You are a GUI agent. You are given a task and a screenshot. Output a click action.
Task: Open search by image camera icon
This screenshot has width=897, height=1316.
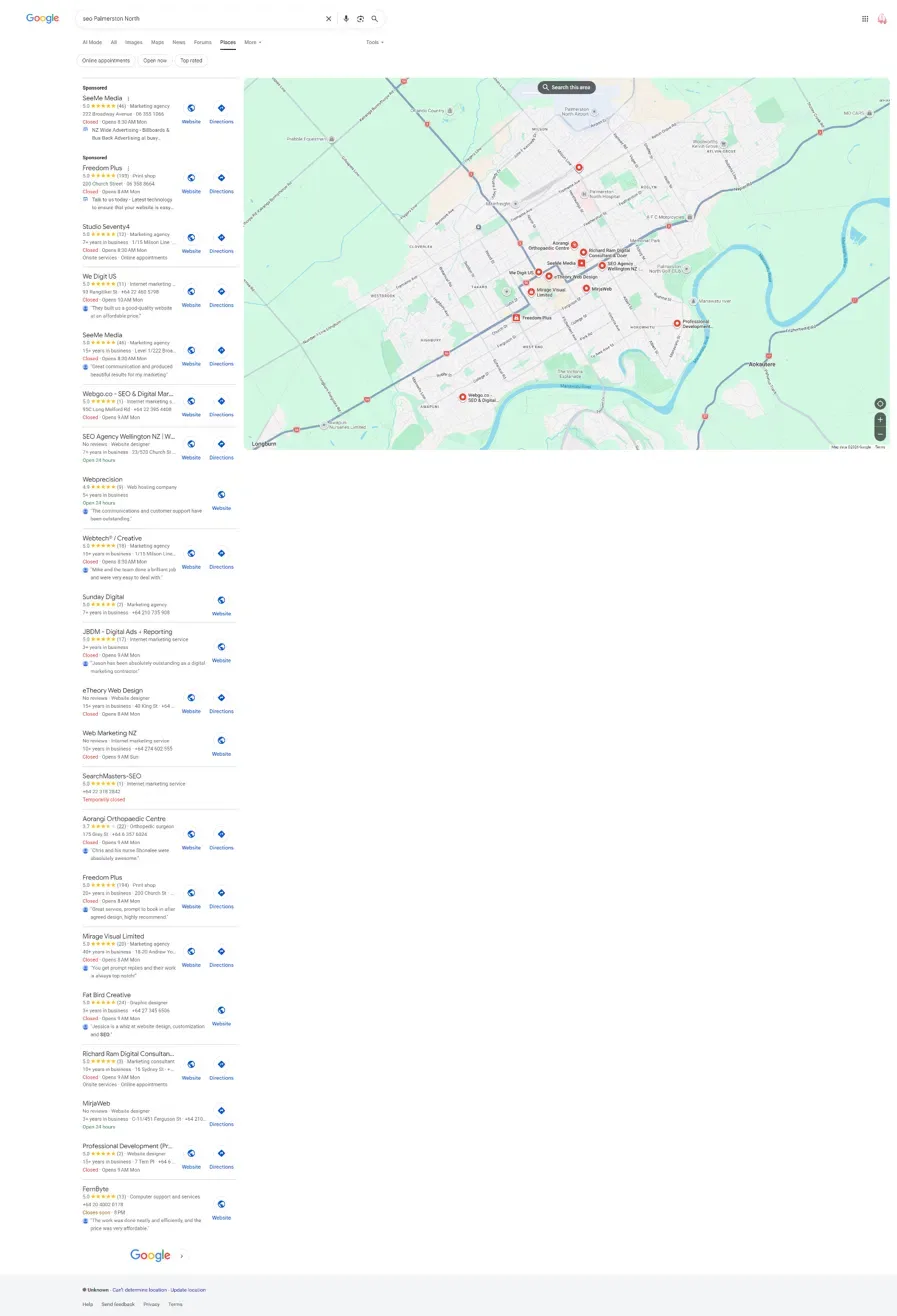click(x=360, y=18)
